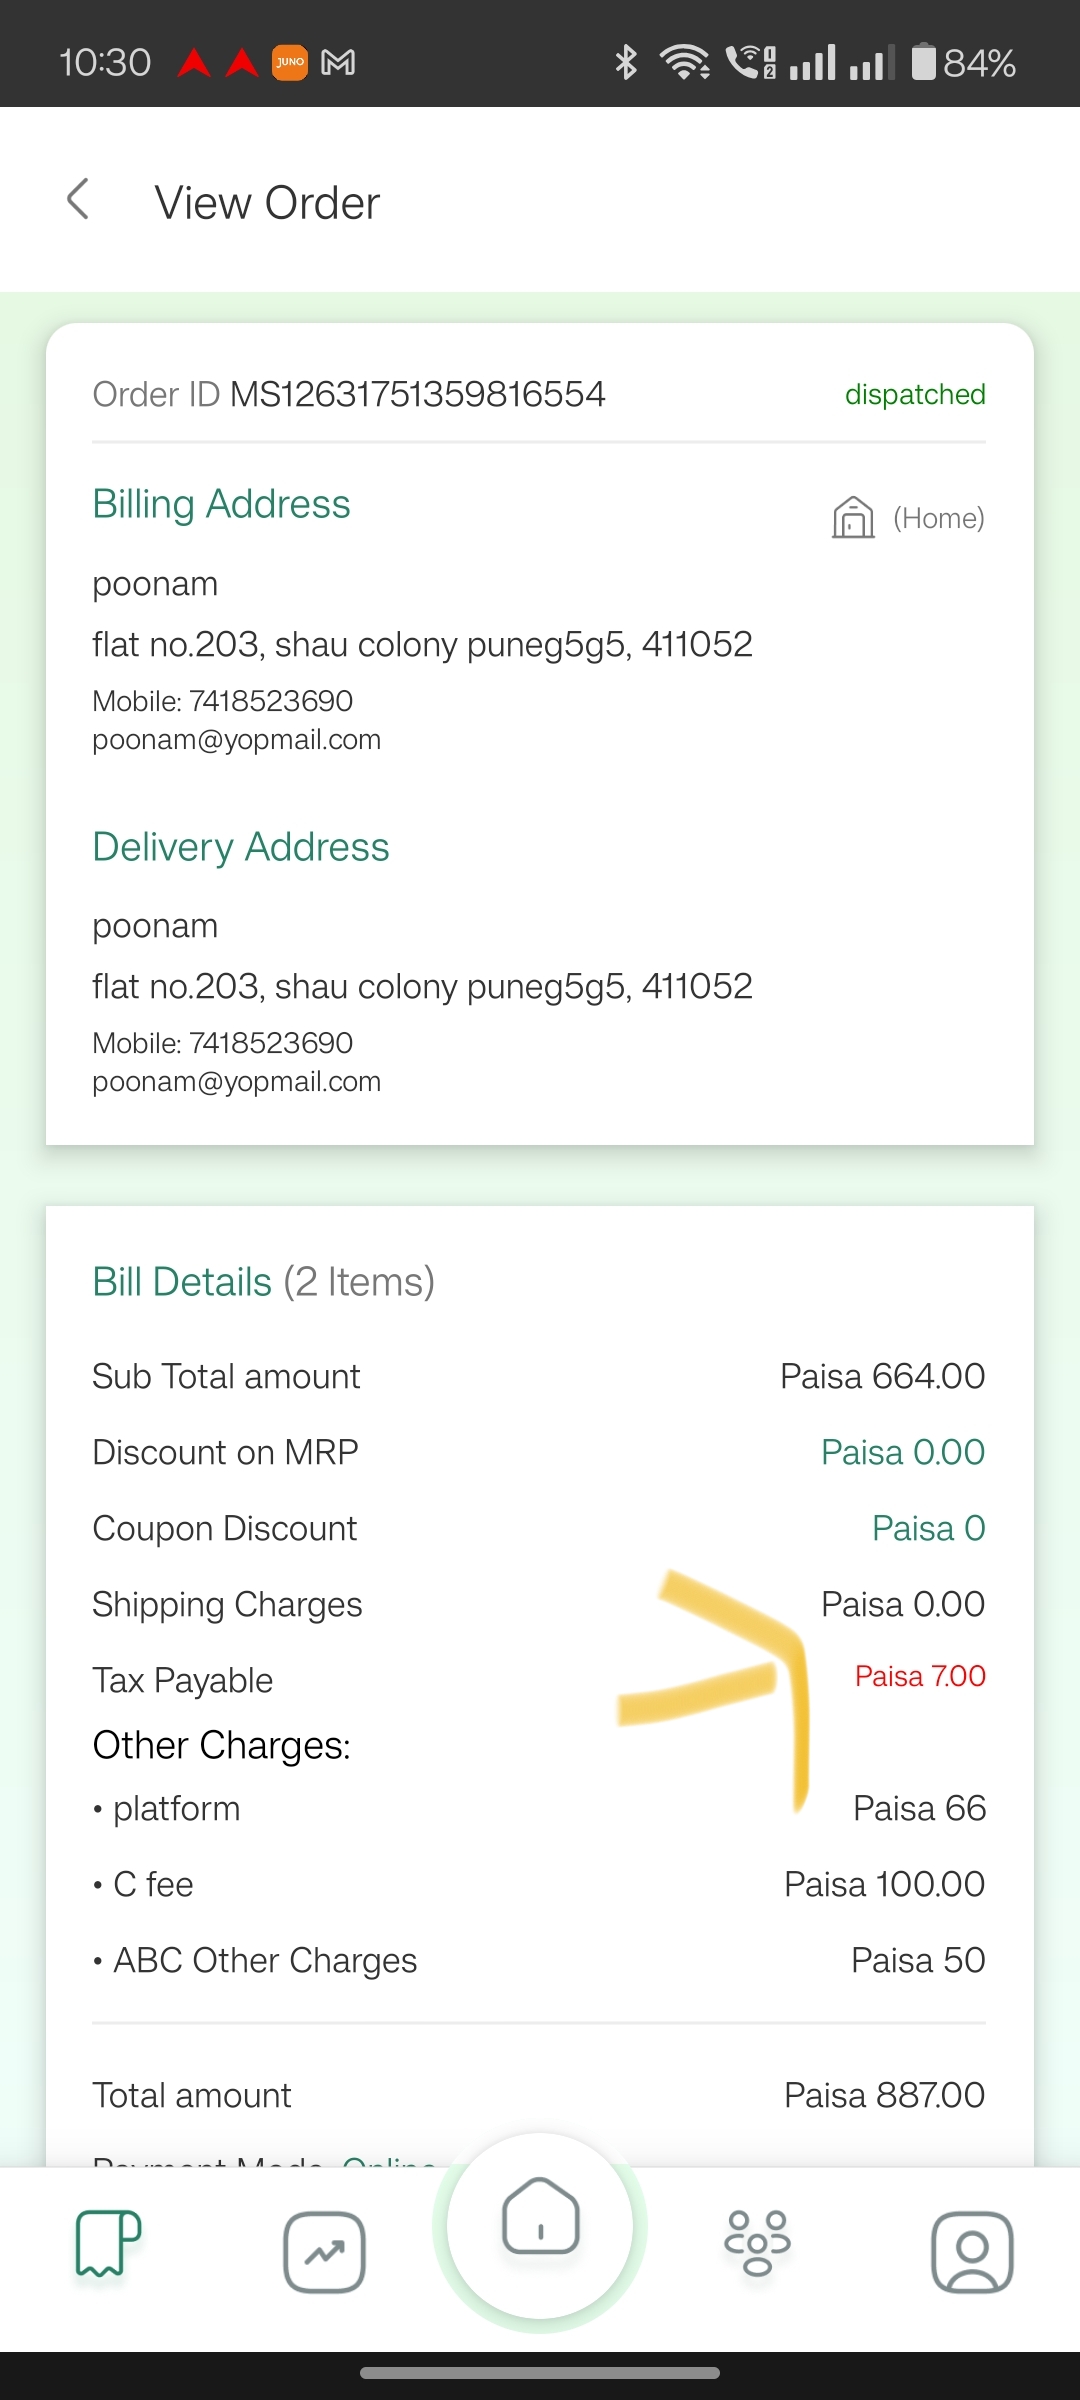Tap the Home address type icon
Image resolution: width=1080 pixels, height=2400 pixels.
[x=853, y=517]
